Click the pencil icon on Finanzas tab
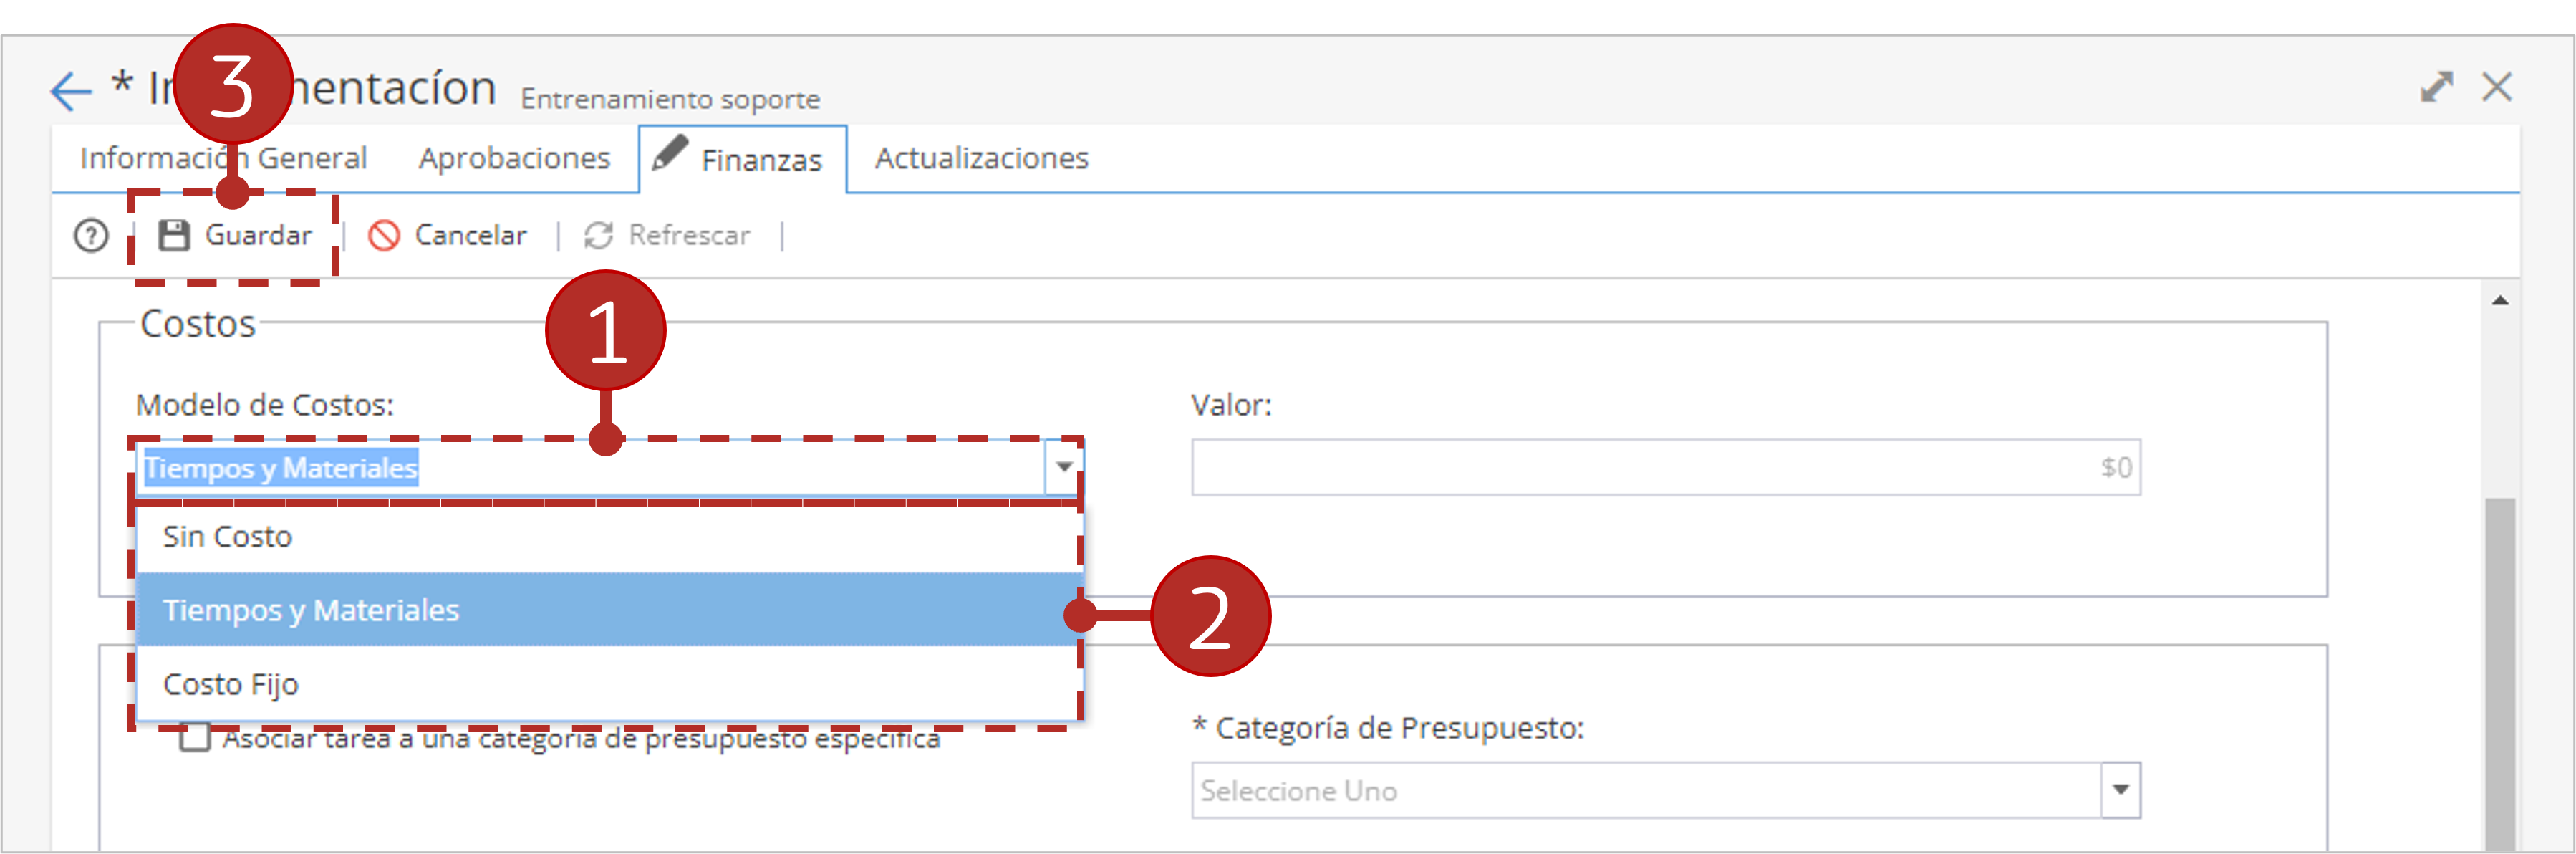 pos(669,153)
